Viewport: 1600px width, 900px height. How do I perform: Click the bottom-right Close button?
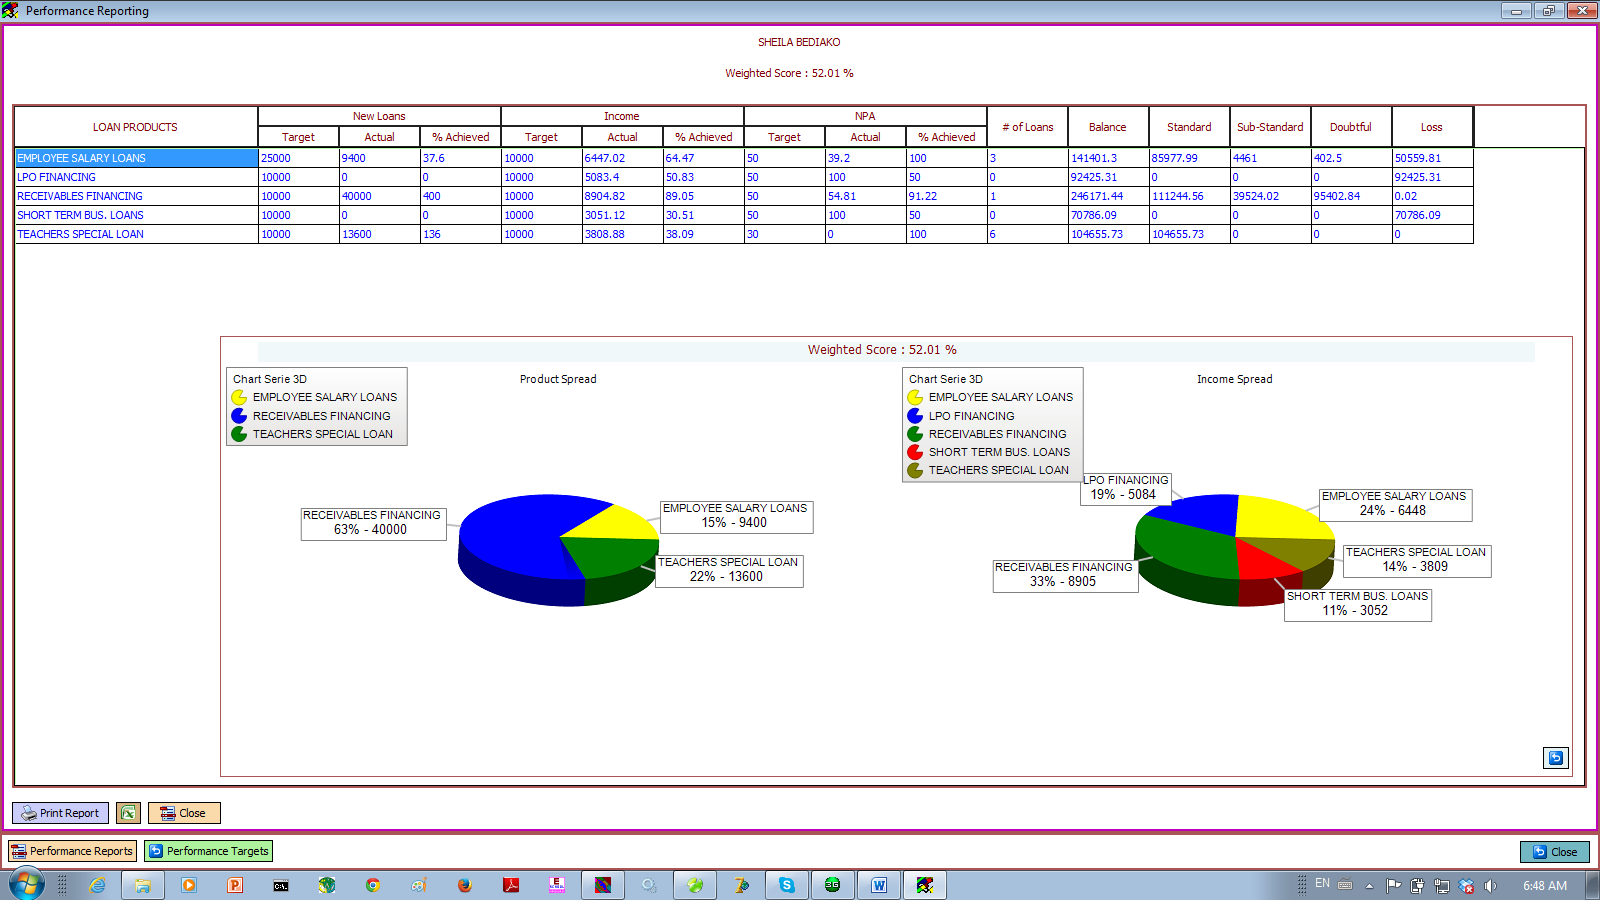[1555, 852]
